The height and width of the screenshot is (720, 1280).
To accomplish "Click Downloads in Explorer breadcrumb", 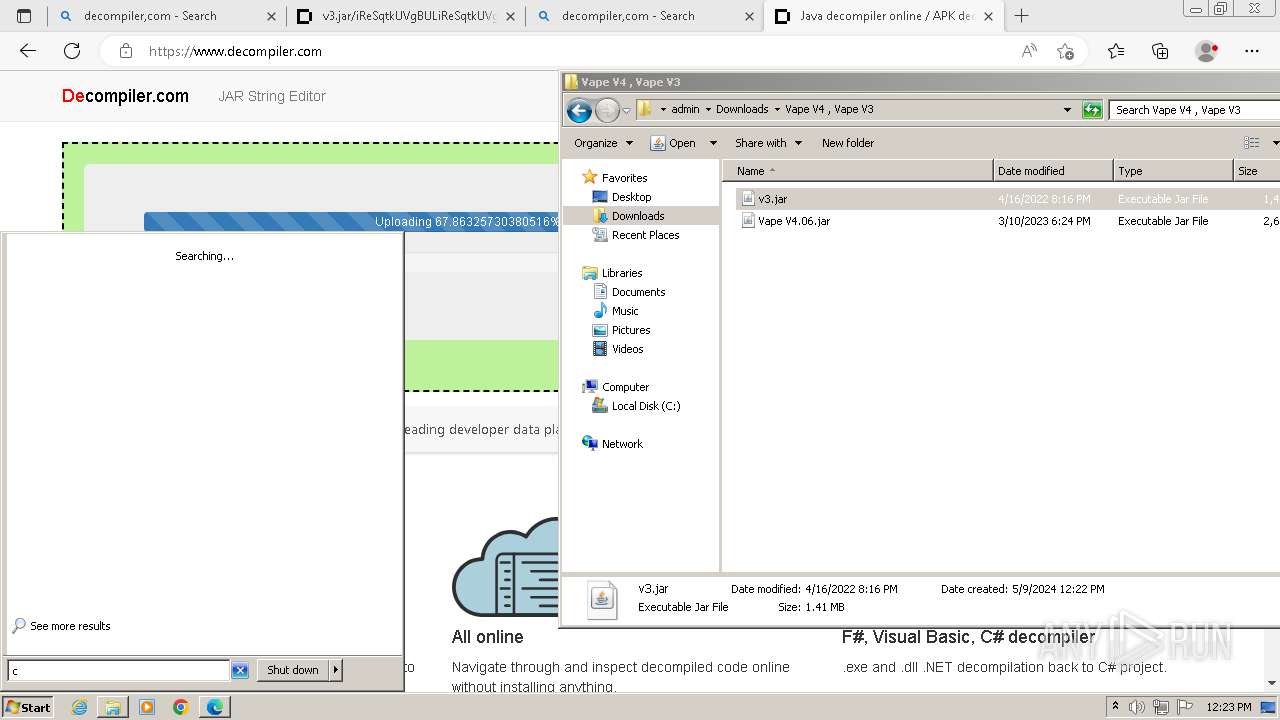I will pos(742,109).
